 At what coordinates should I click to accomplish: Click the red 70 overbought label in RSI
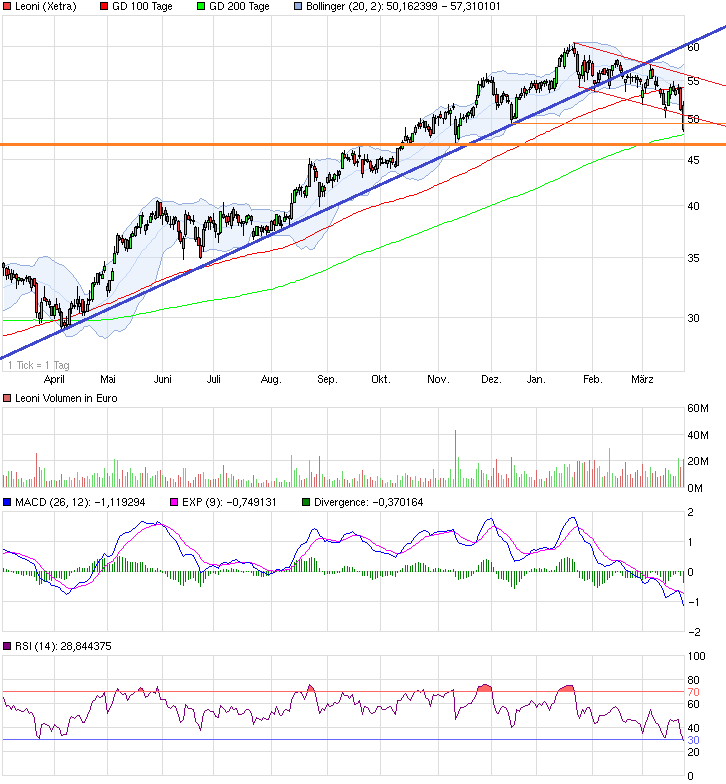pos(692,691)
